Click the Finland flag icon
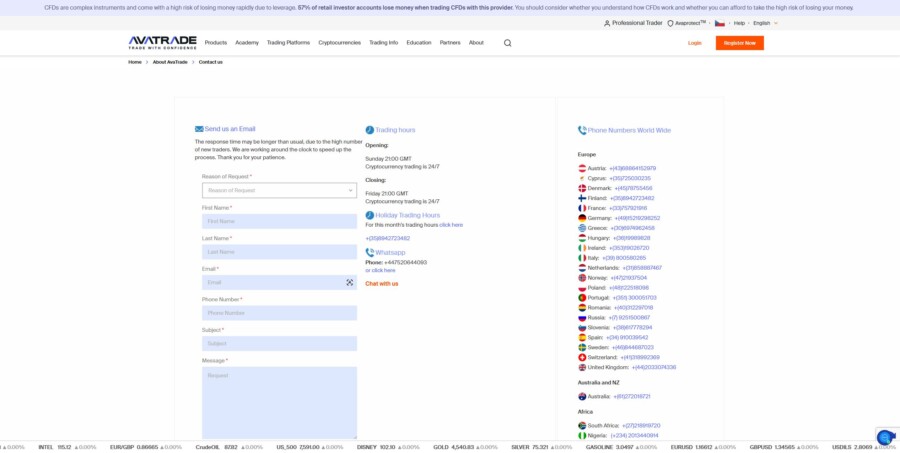The height and width of the screenshot is (453, 900). click(582, 198)
